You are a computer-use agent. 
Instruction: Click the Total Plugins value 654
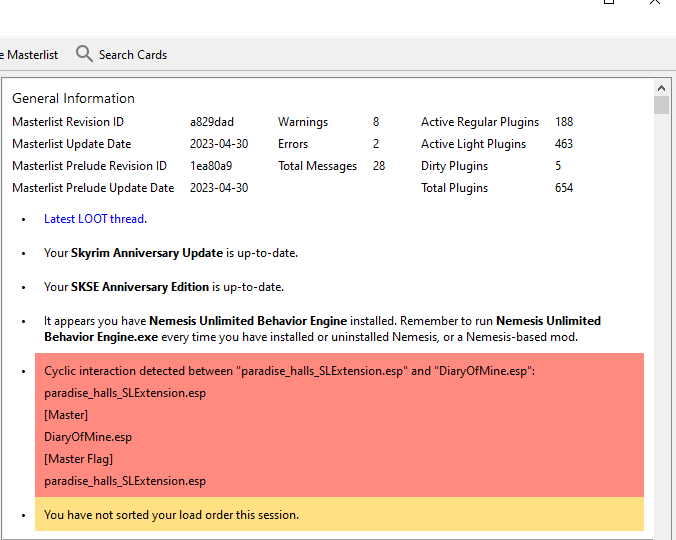(564, 188)
